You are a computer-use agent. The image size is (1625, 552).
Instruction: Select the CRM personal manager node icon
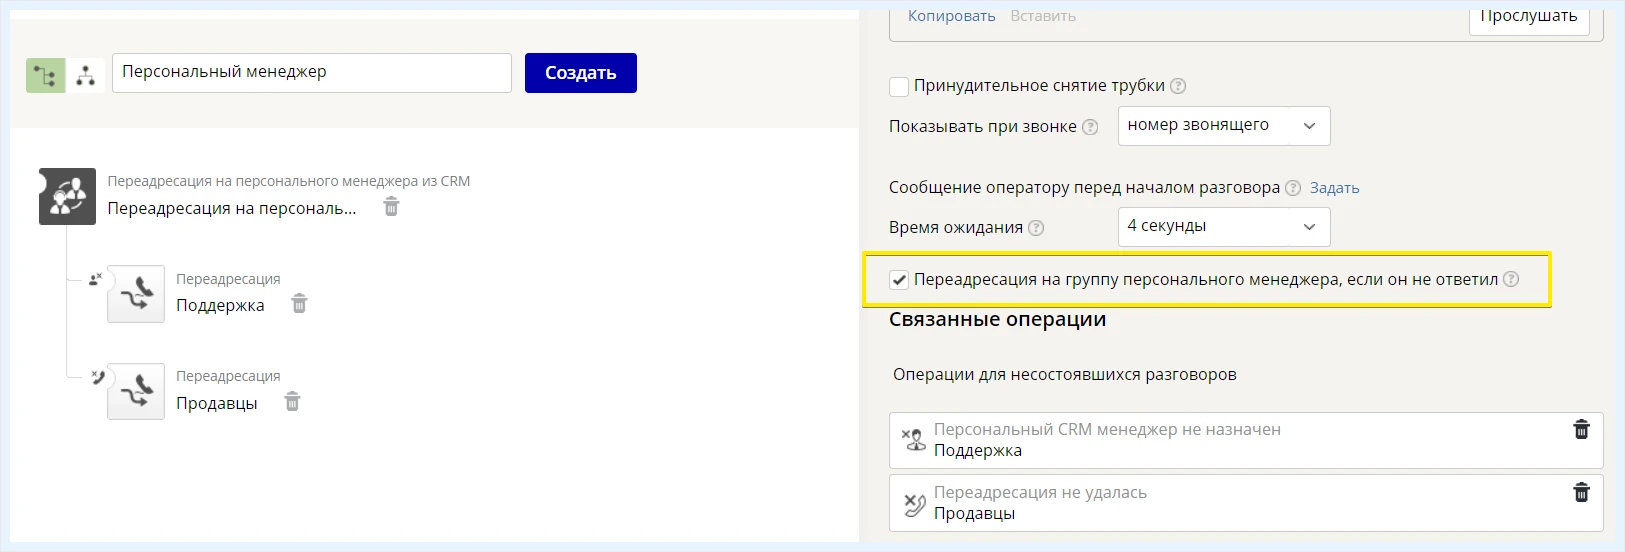coord(68,196)
